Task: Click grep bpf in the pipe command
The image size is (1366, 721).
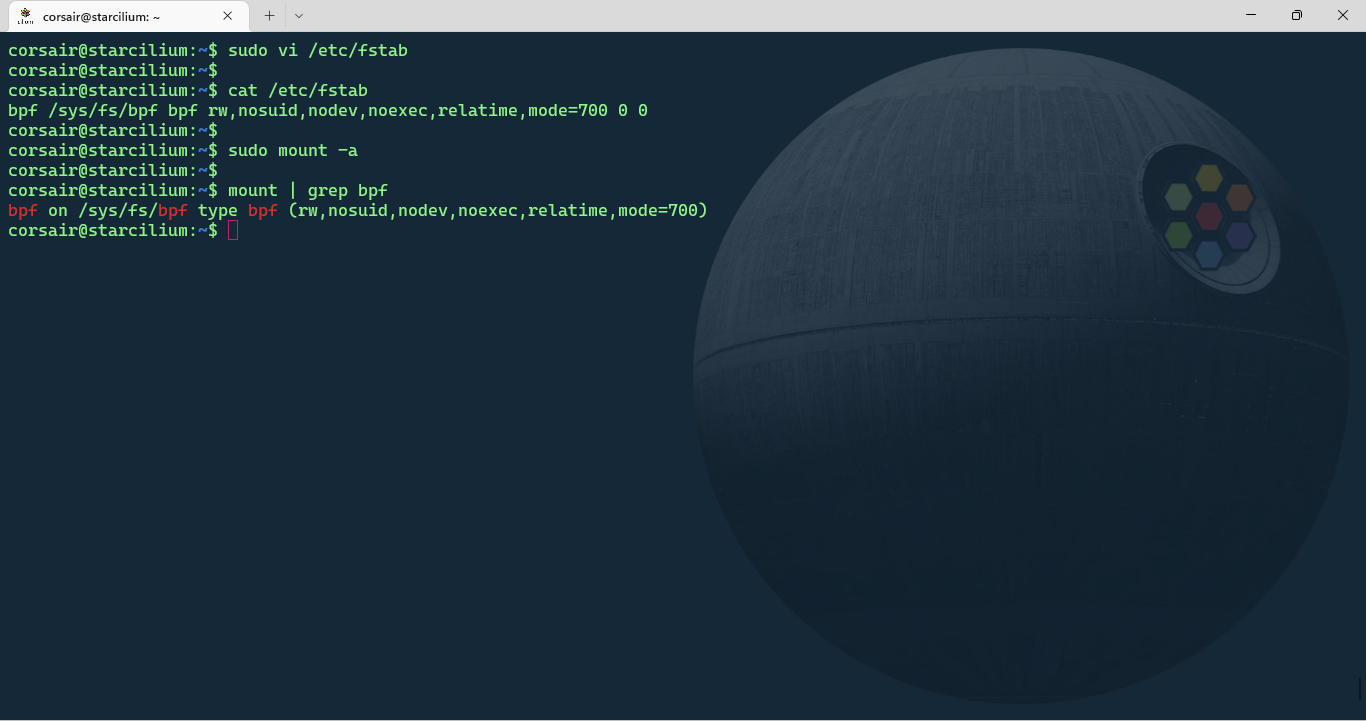Action: [x=348, y=190]
